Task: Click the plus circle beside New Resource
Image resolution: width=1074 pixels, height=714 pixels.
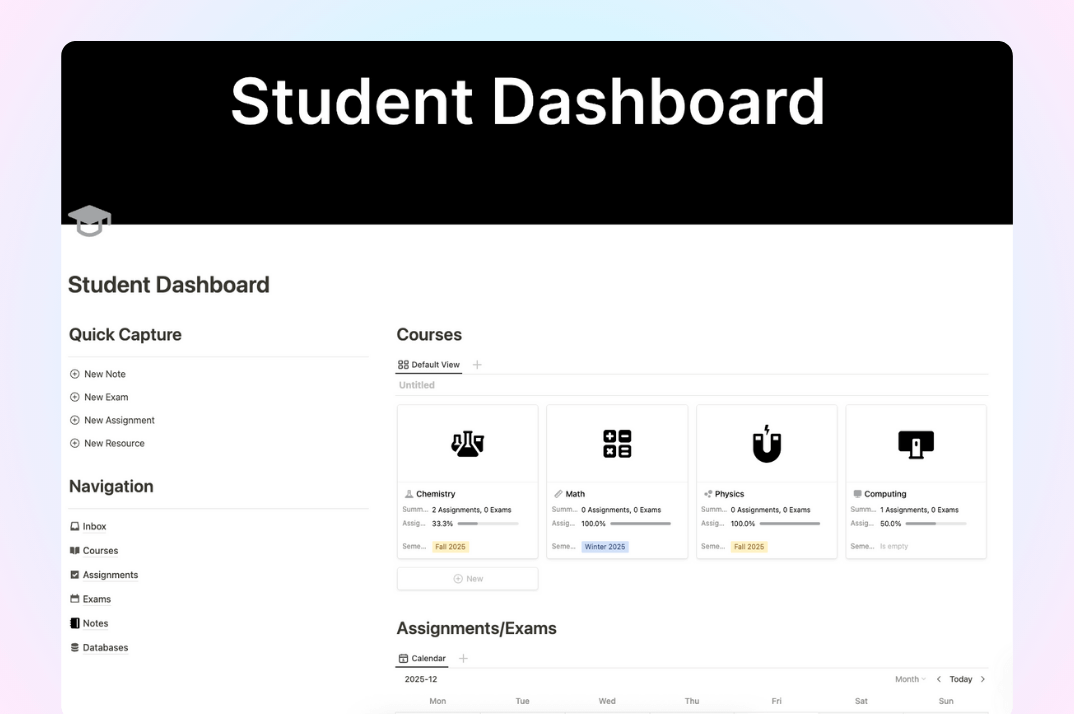Action: pyautogui.click(x=73, y=443)
